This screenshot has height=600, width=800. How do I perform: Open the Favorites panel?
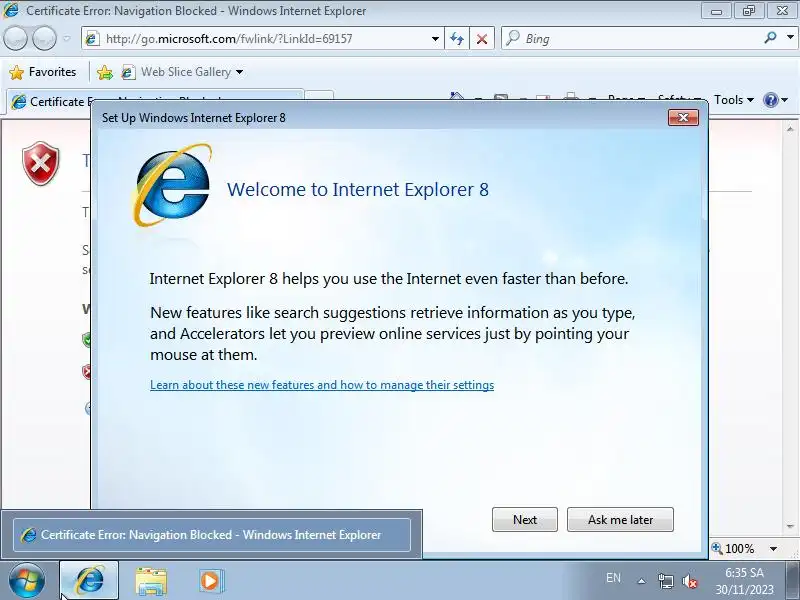pos(43,72)
